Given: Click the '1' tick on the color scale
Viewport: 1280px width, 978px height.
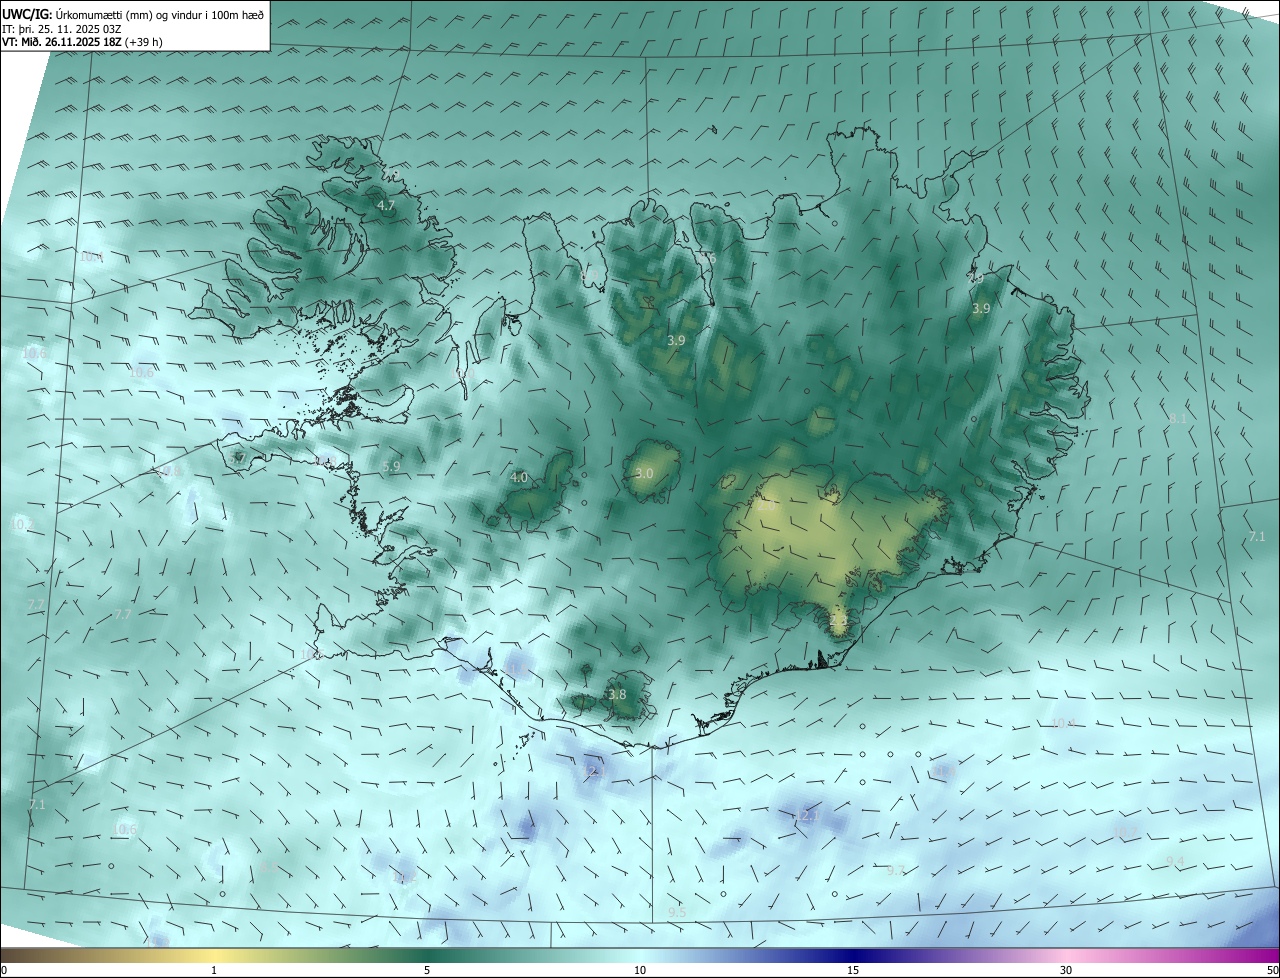Looking at the screenshot, I should coord(214,970).
